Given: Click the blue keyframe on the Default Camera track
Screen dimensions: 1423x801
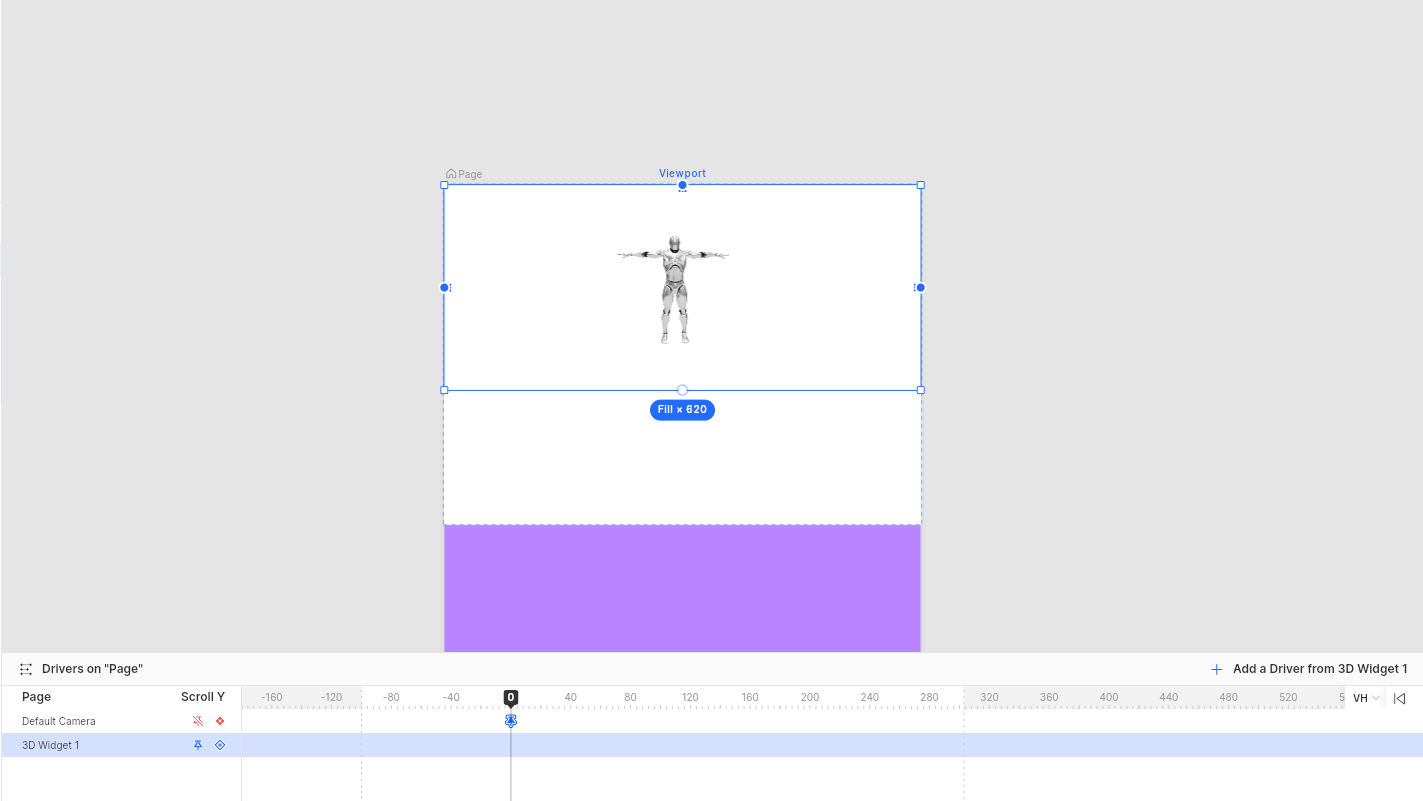Looking at the screenshot, I should [x=511, y=720].
